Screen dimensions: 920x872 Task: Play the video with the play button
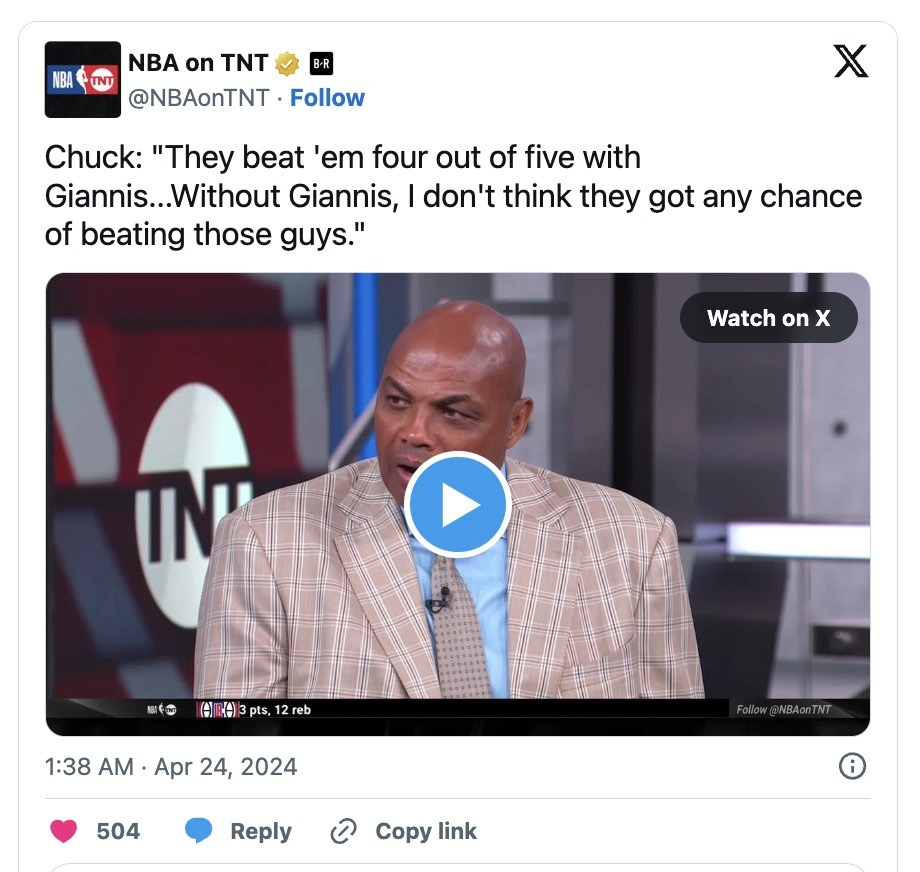pos(458,505)
